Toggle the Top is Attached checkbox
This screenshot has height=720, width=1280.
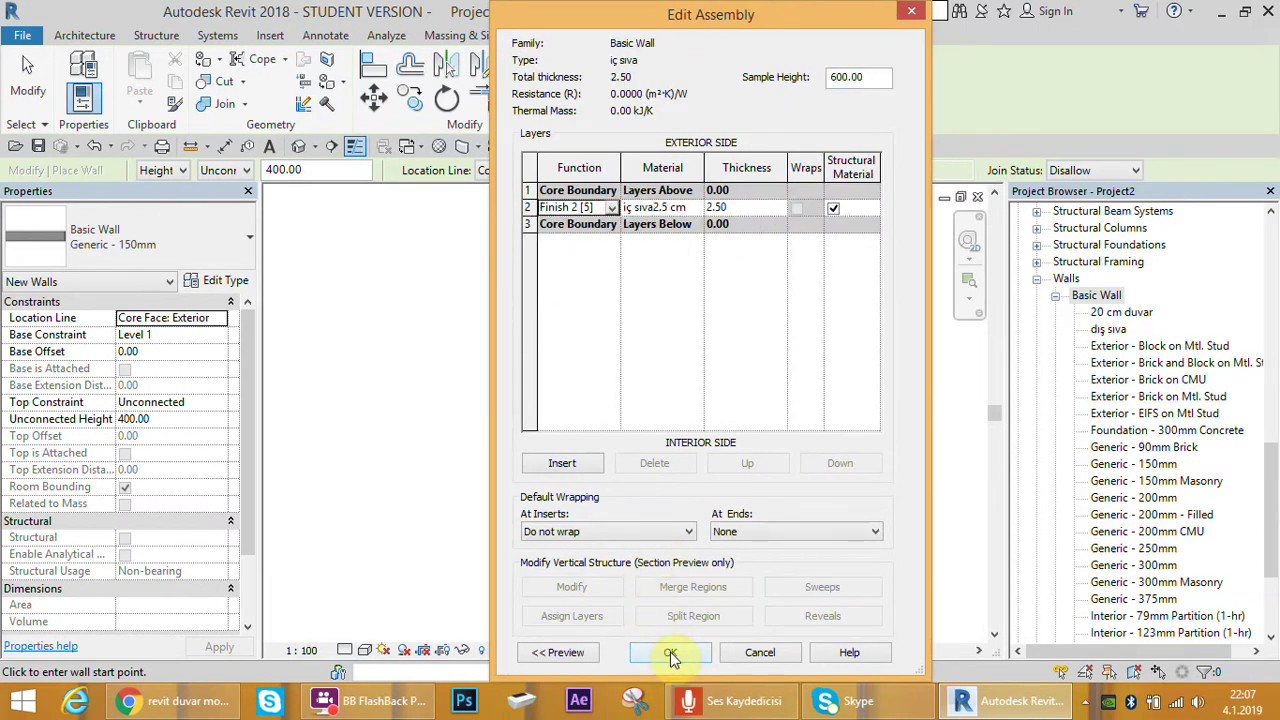[x=125, y=453]
